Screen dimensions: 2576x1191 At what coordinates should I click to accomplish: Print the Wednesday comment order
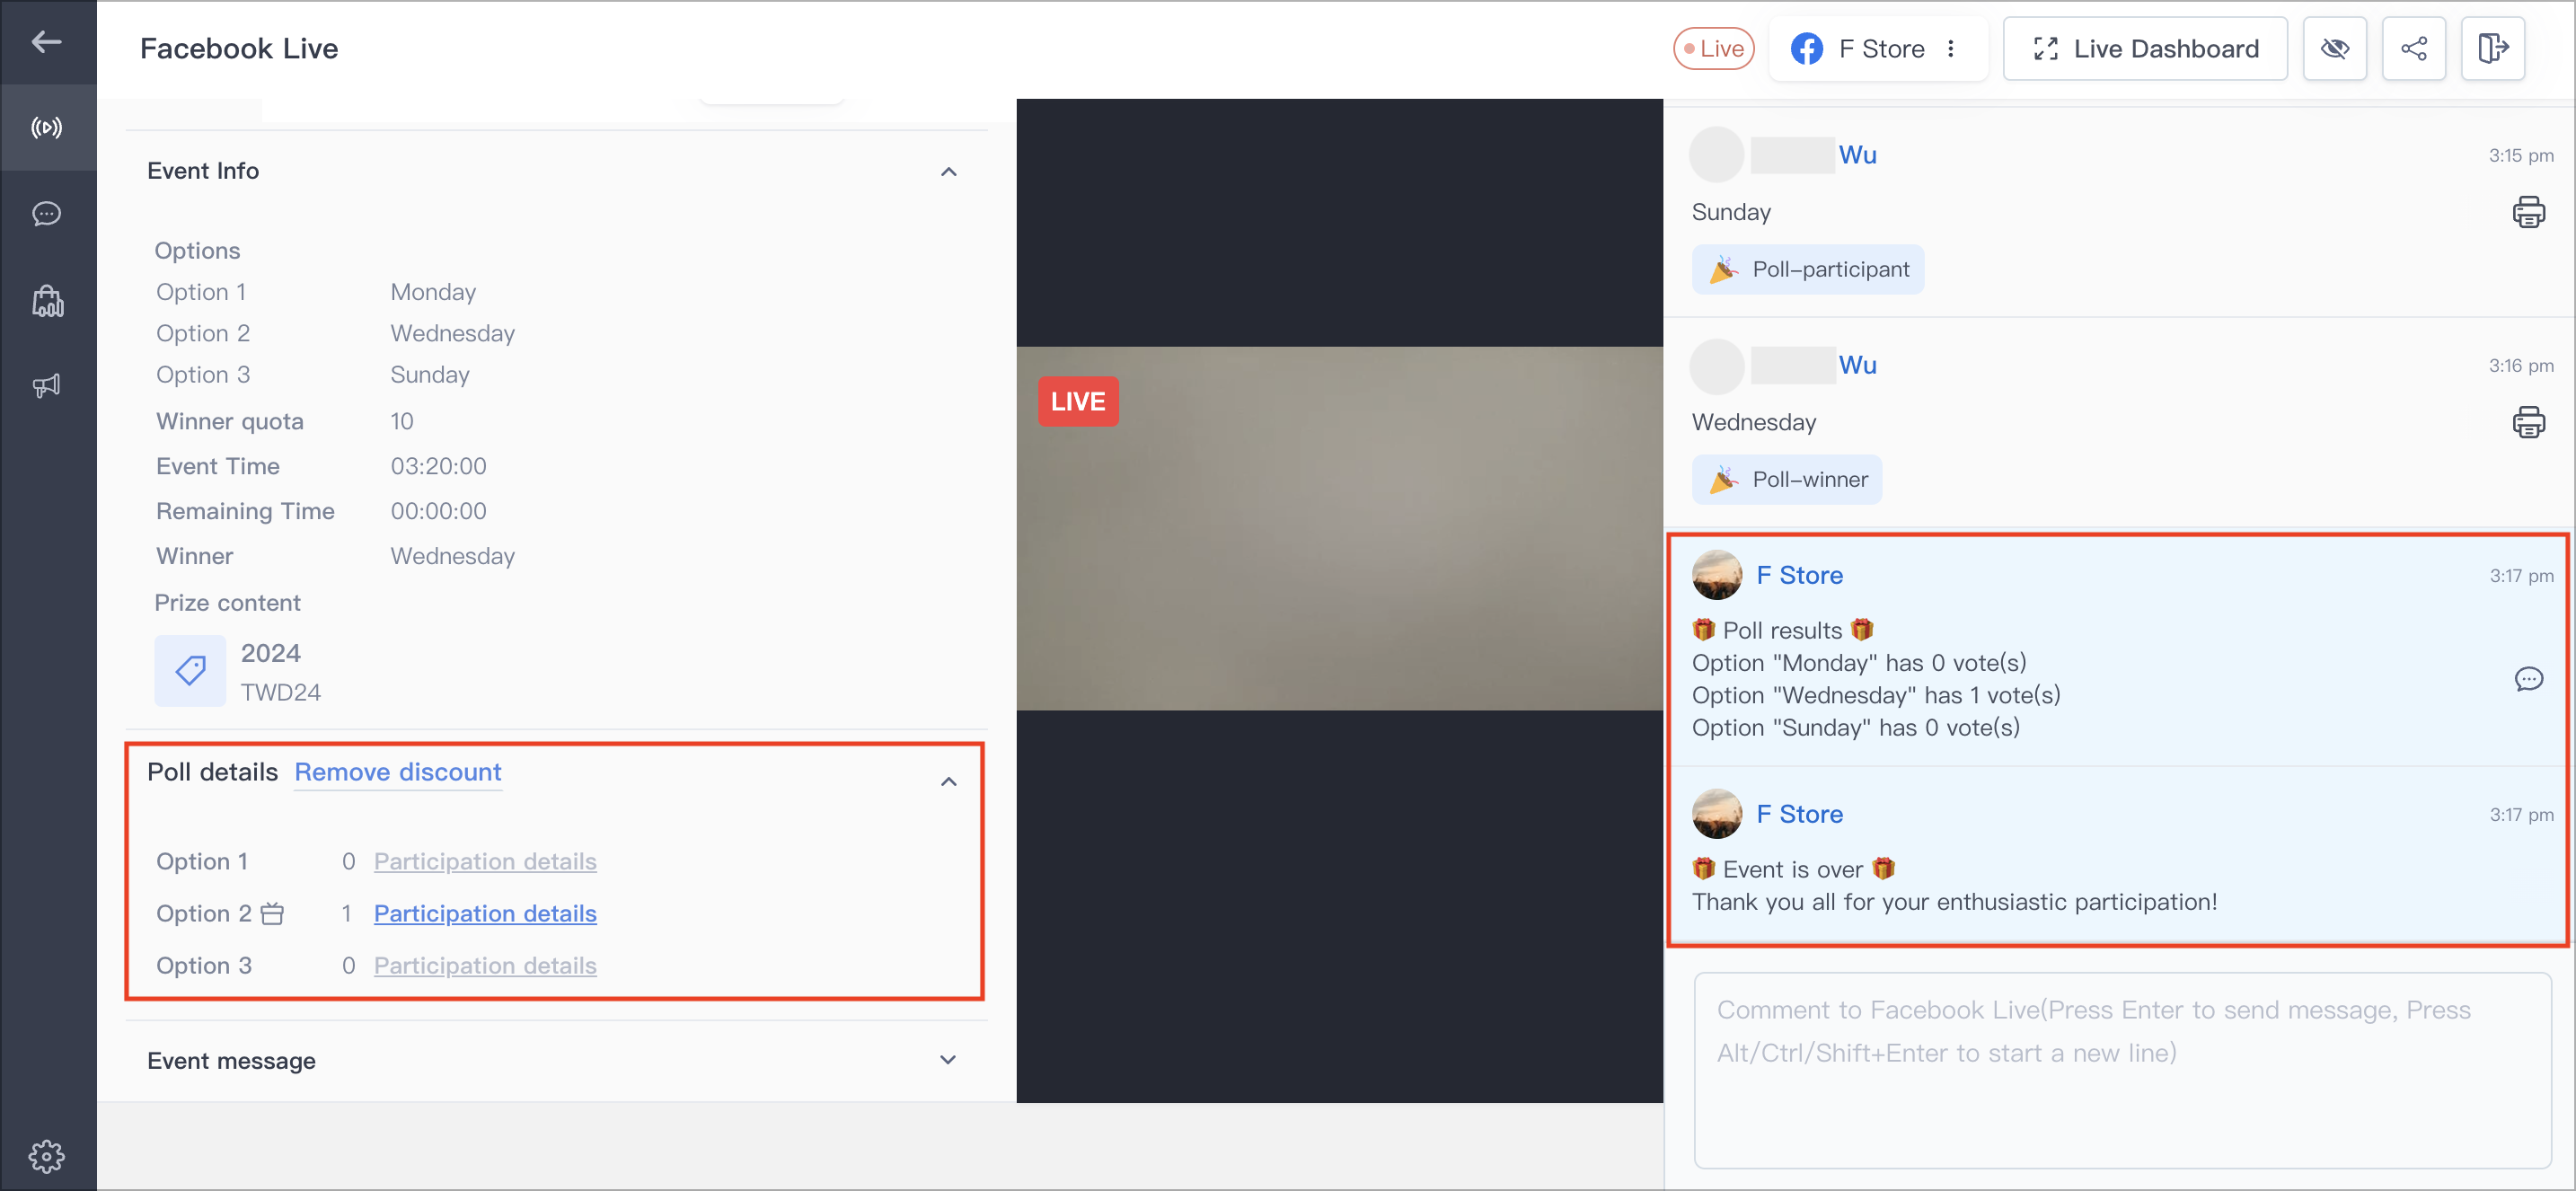2528,422
